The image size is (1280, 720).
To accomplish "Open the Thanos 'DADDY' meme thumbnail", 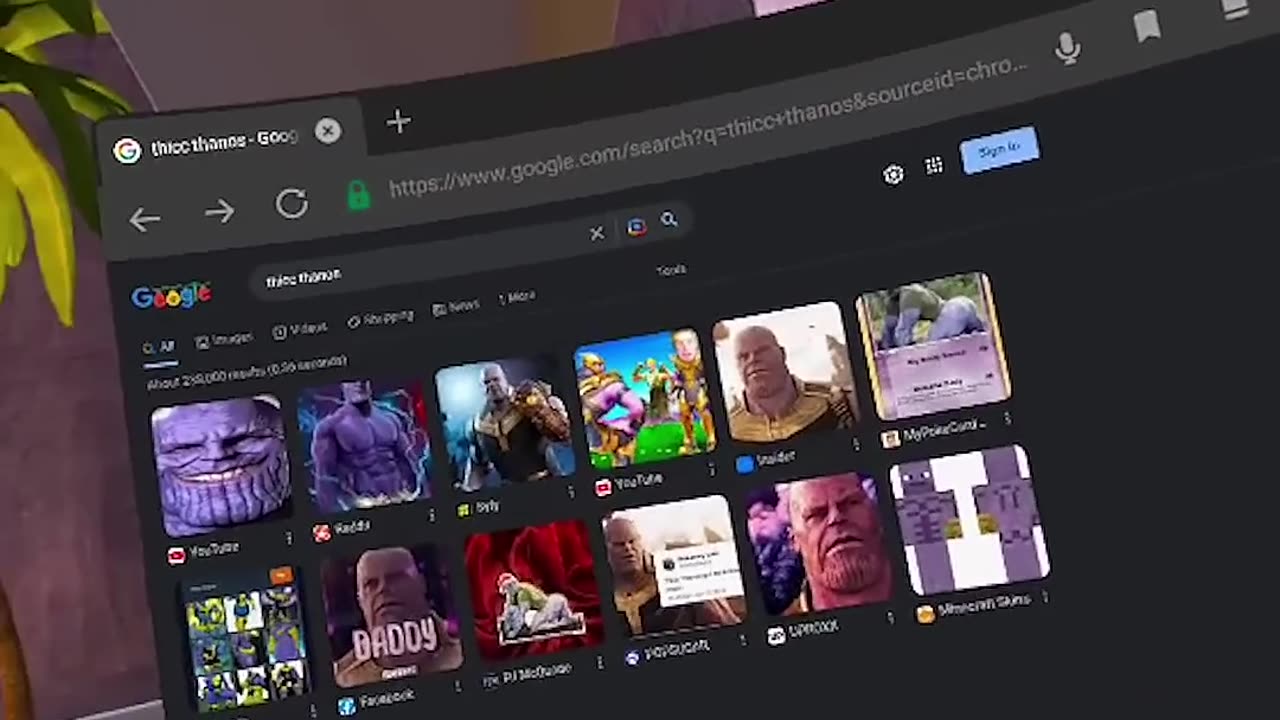I will [x=391, y=616].
